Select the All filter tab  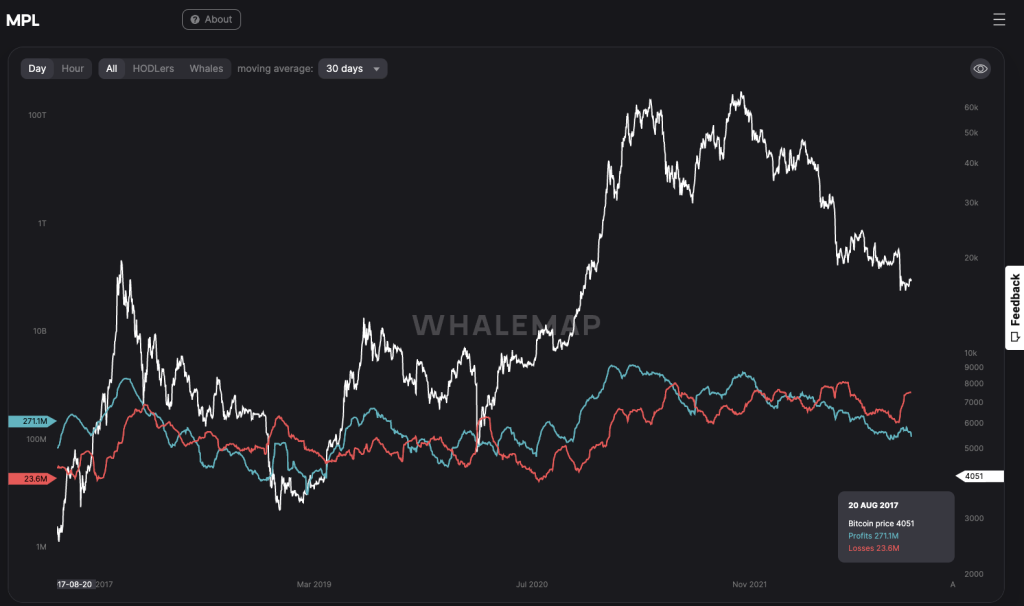112,69
